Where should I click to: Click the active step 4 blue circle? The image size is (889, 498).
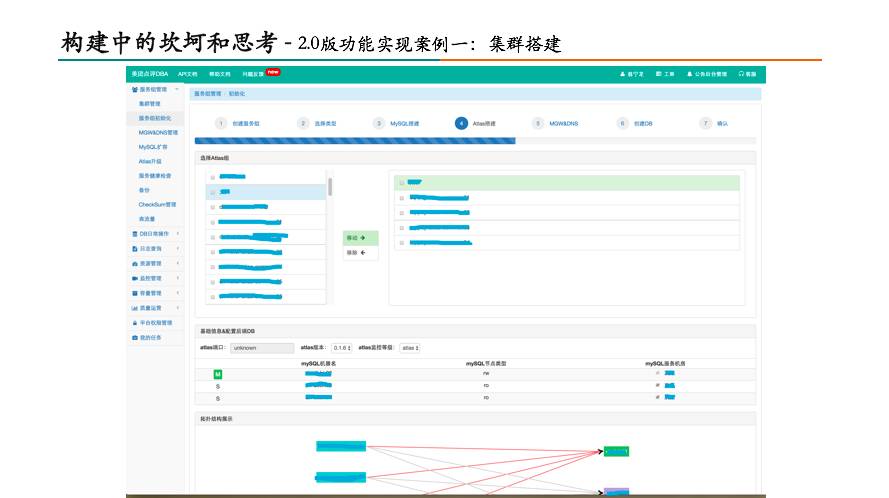[462, 123]
